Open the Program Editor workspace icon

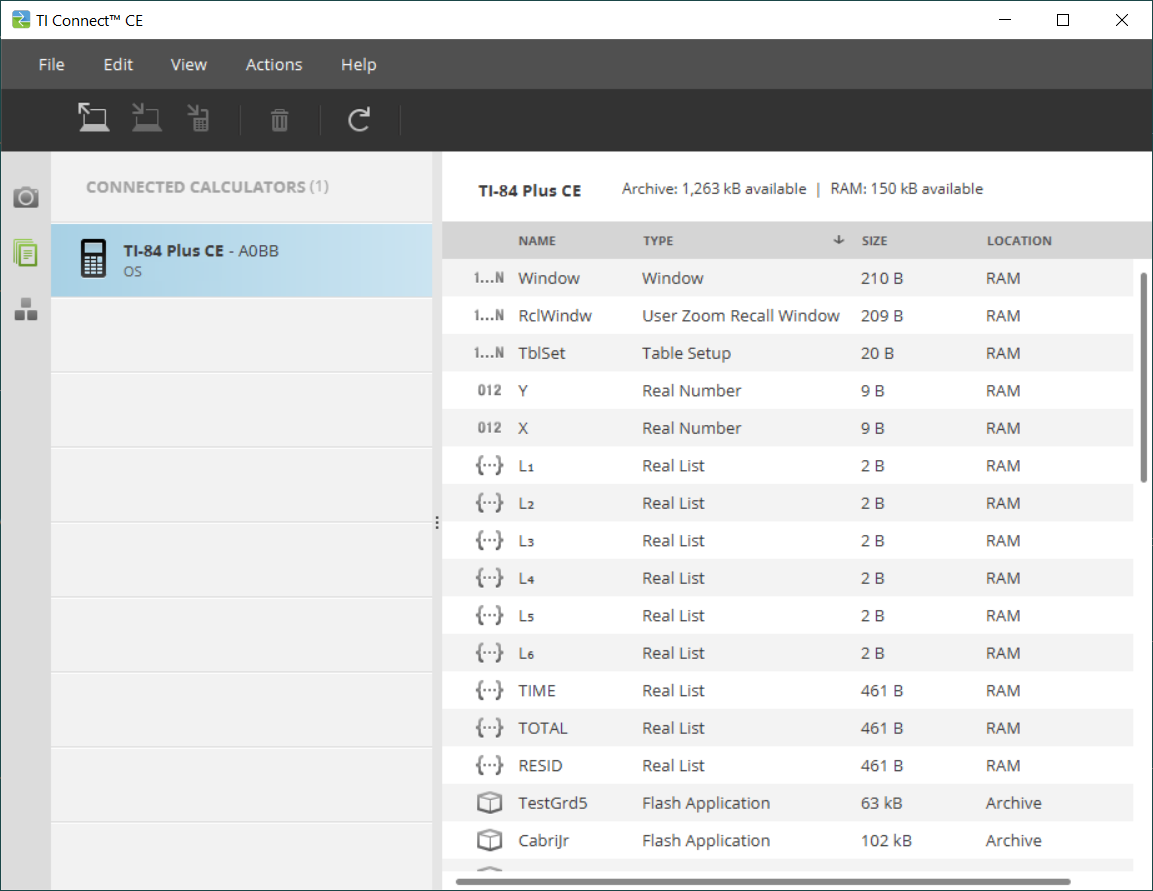tap(26, 310)
